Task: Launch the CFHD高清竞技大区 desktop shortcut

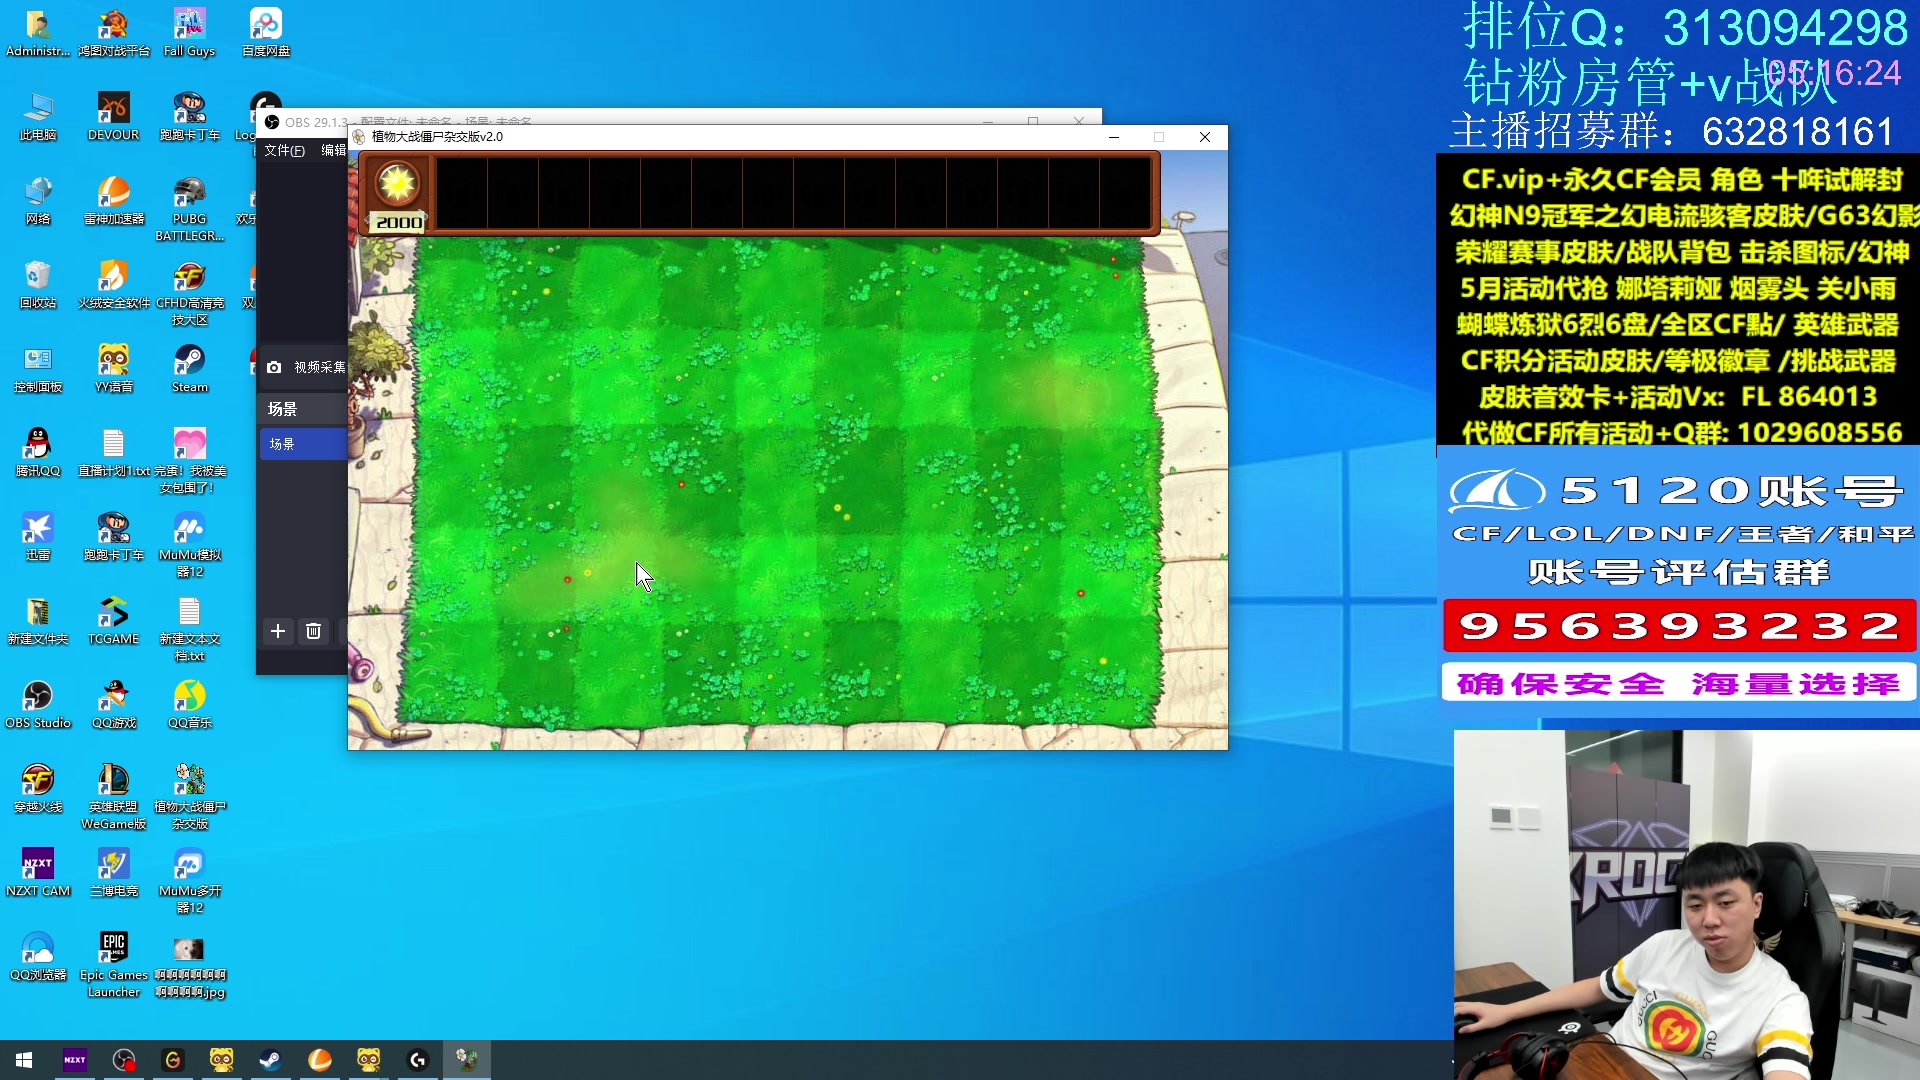Action: tap(189, 293)
